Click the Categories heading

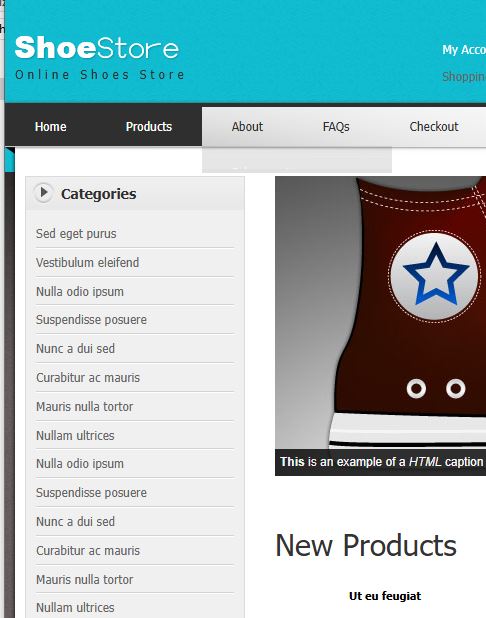pos(99,194)
